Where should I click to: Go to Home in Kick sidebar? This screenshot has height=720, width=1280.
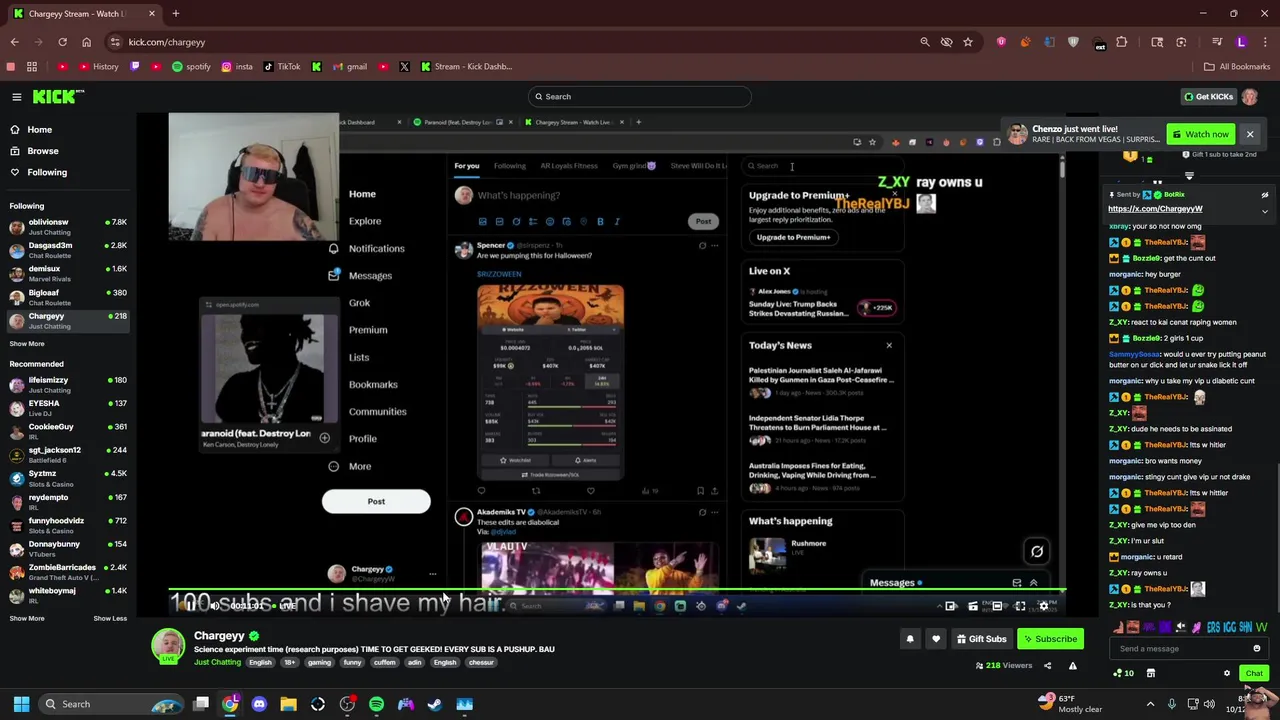tap(40, 130)
